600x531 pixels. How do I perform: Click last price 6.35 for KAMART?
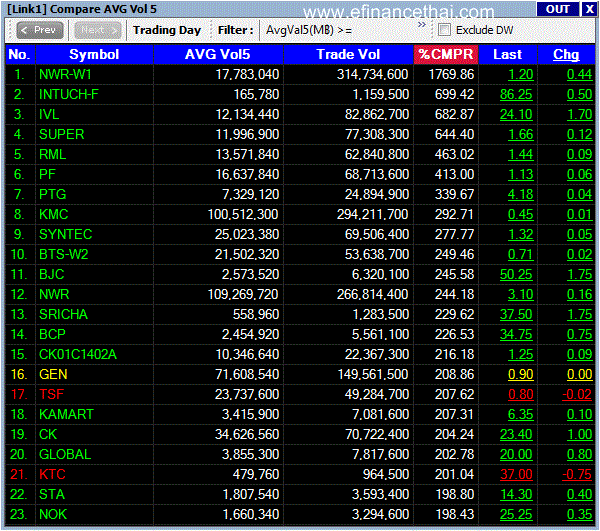[x=520, y=414]
